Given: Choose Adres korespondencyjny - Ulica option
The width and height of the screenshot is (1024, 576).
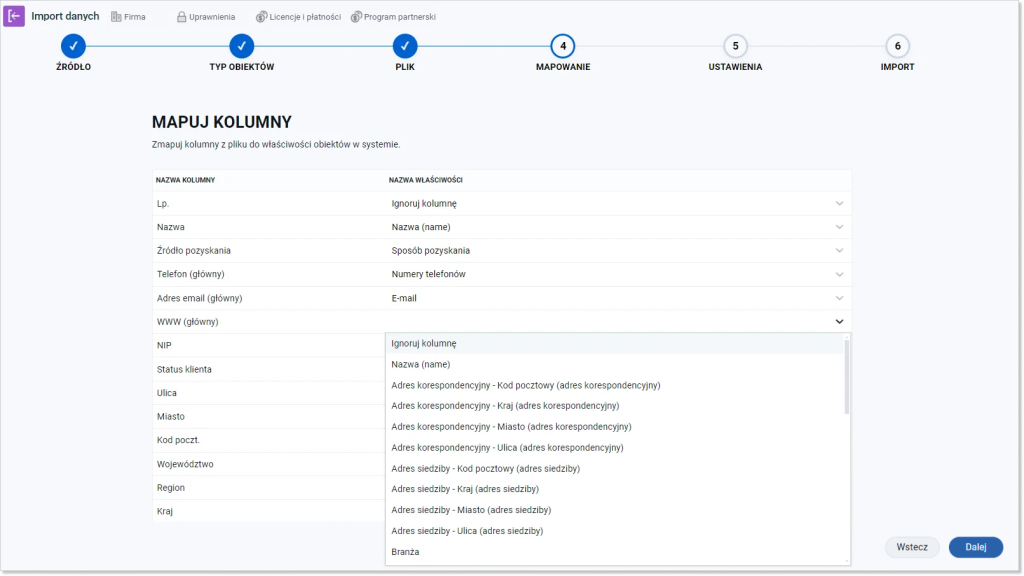Looking at the screenshot, I should tap(615, 447).
